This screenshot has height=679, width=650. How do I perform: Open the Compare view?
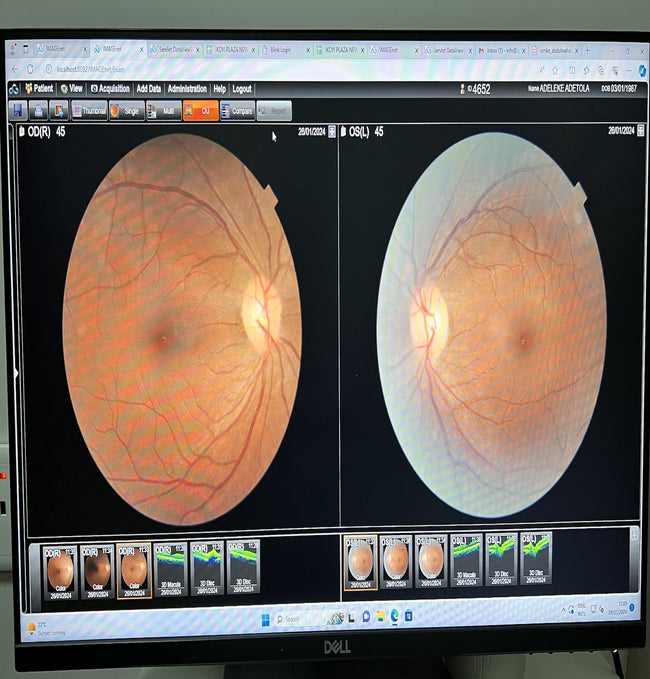point(236,111)
